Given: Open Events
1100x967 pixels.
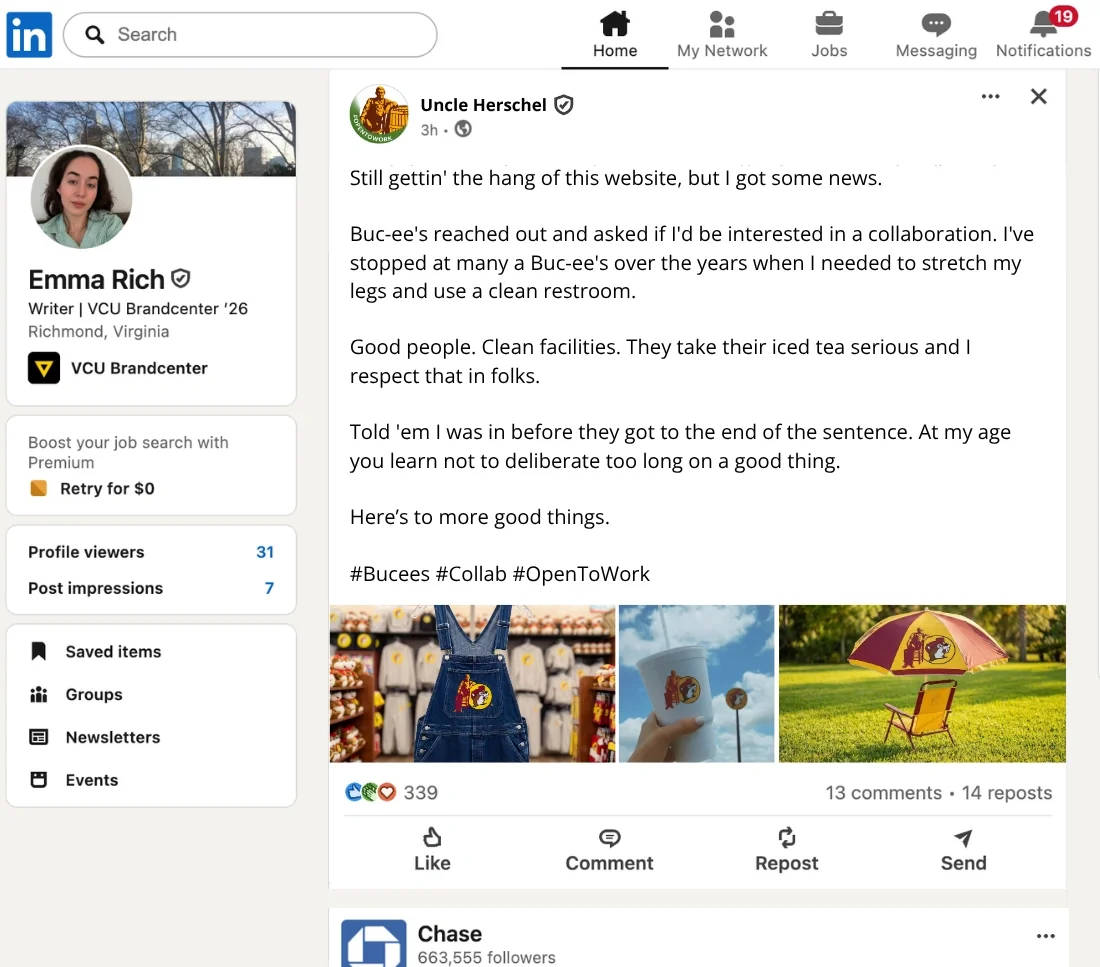Looking at the screenshot, I should tap(92, 780).
